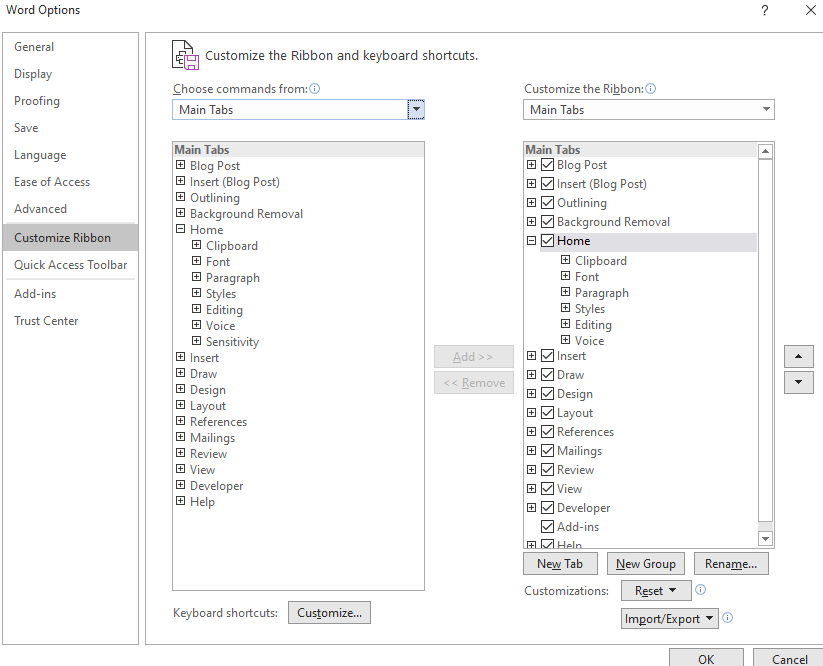The height and width of the screenshot is (666, 823).
Task: Collapse the Home node in left list
Action: pyautogui.click(x=181, y=229)
